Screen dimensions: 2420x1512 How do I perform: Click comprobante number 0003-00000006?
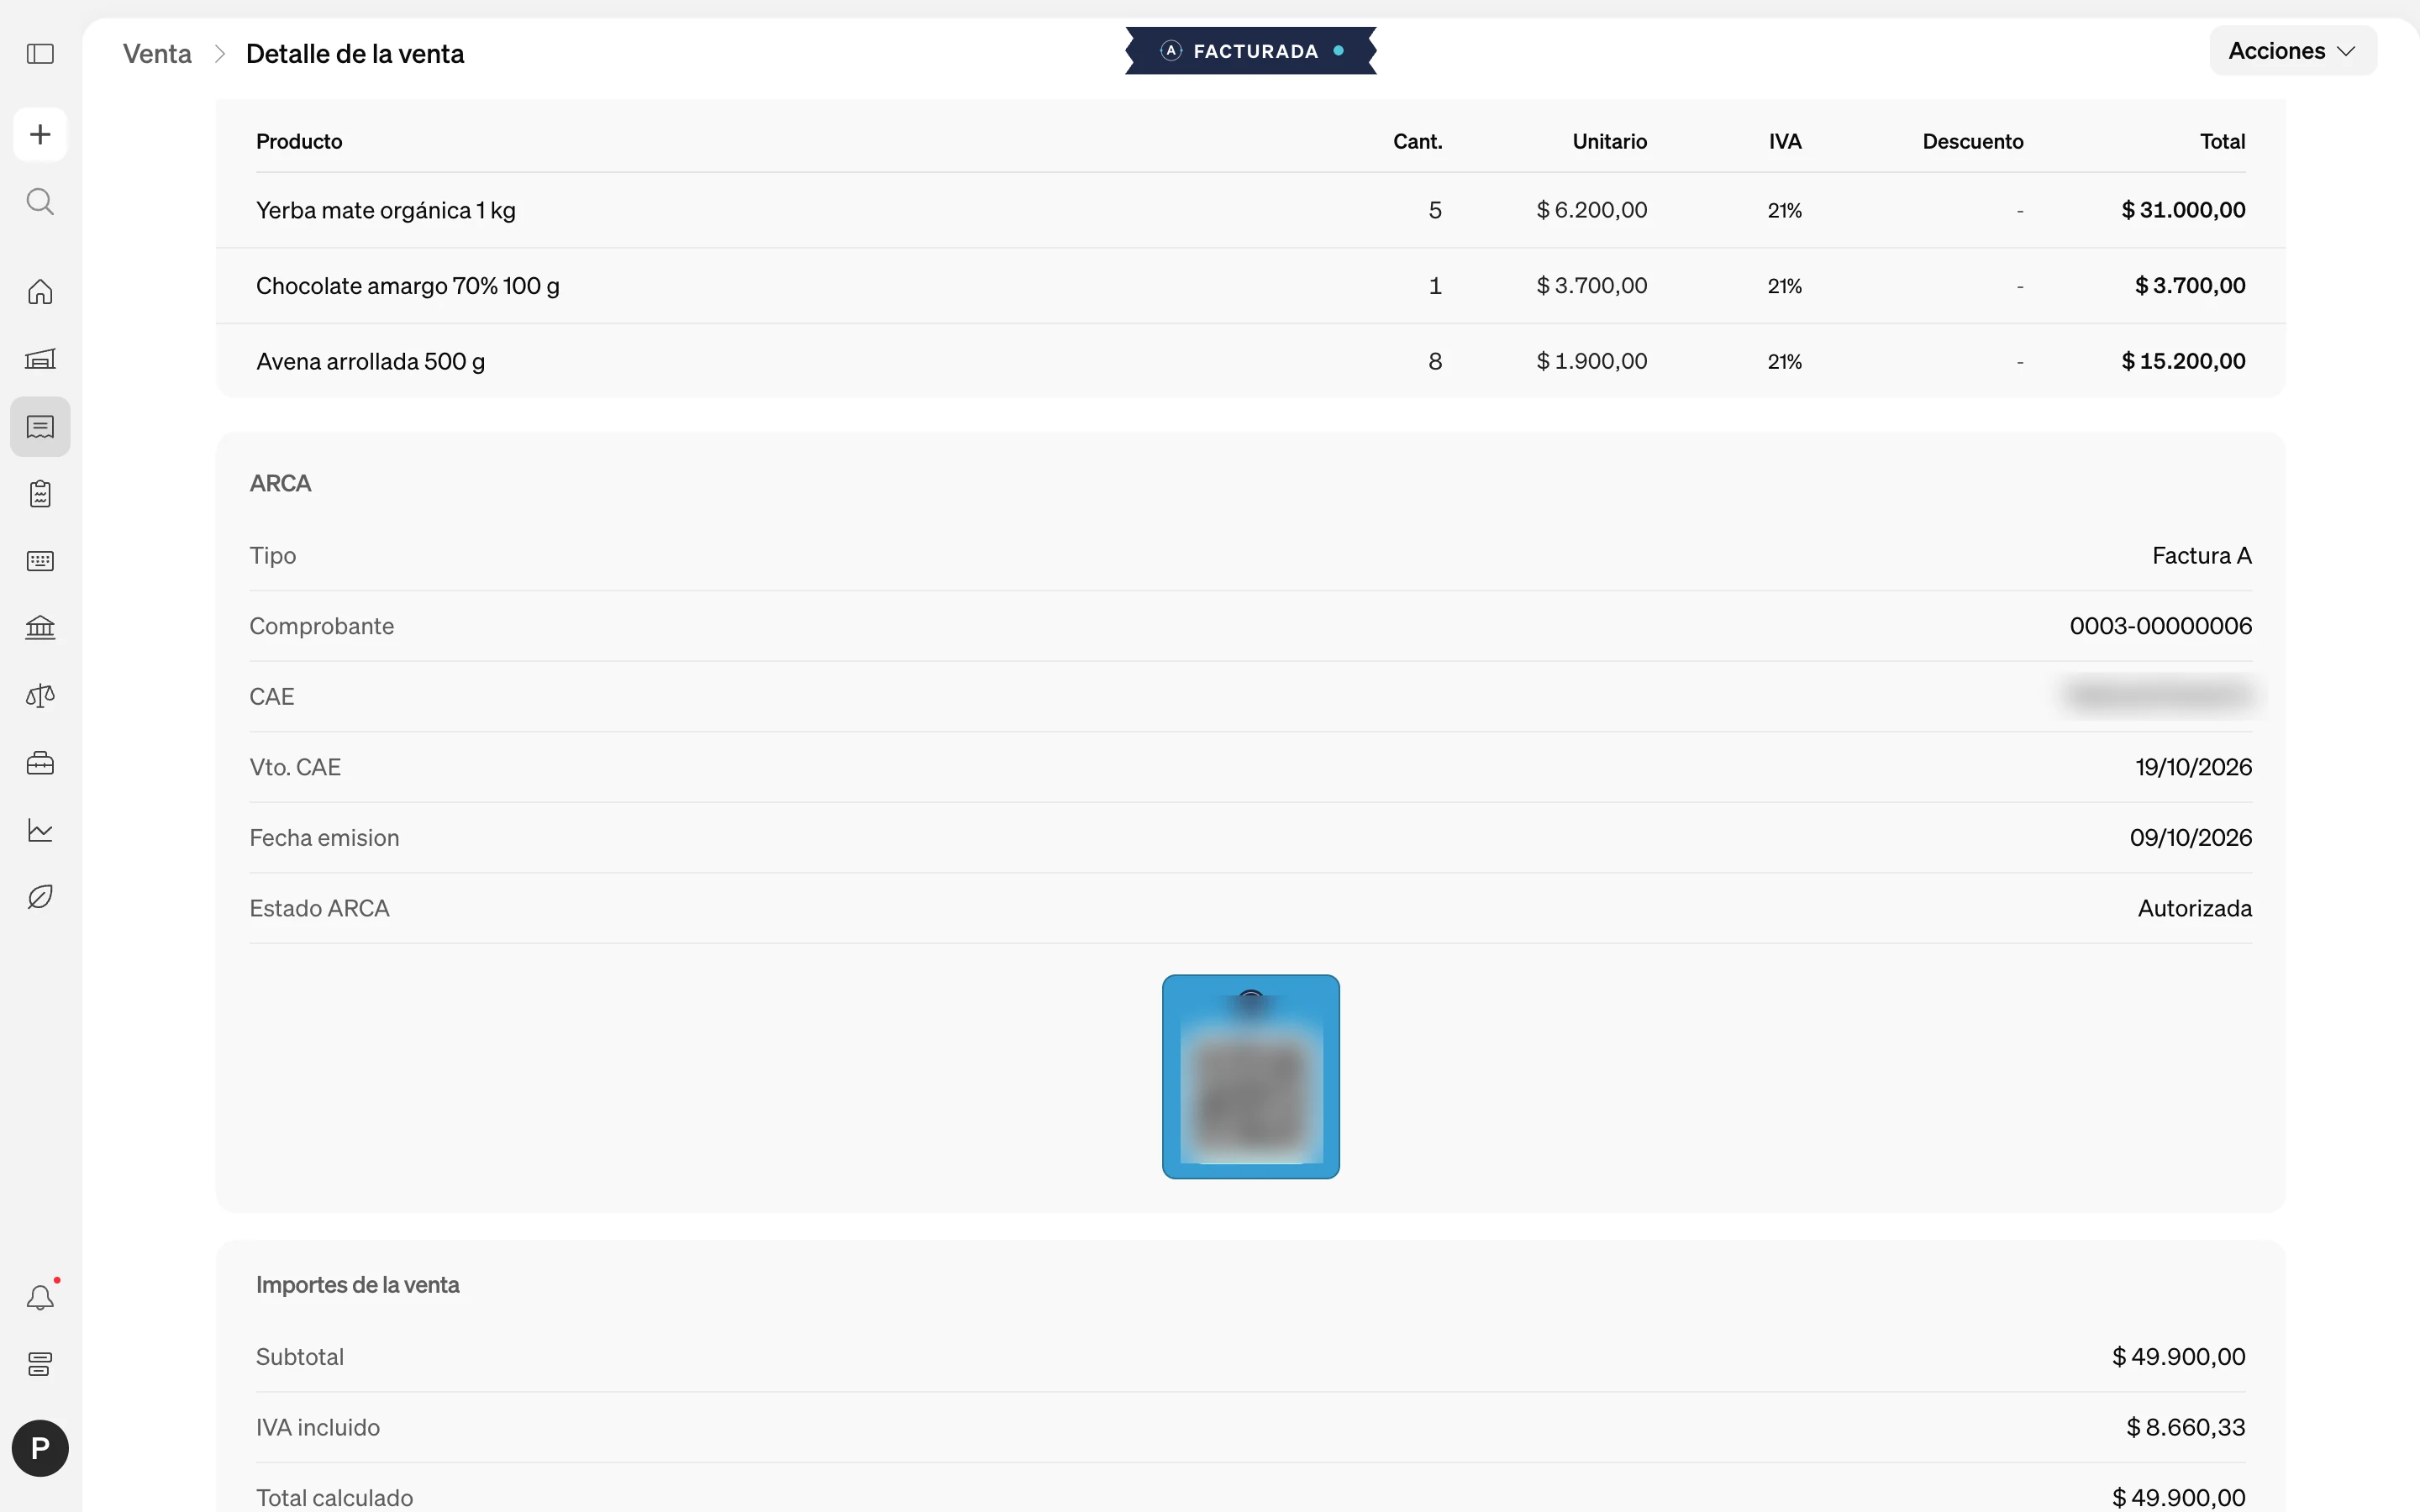tap(2160, 626)
